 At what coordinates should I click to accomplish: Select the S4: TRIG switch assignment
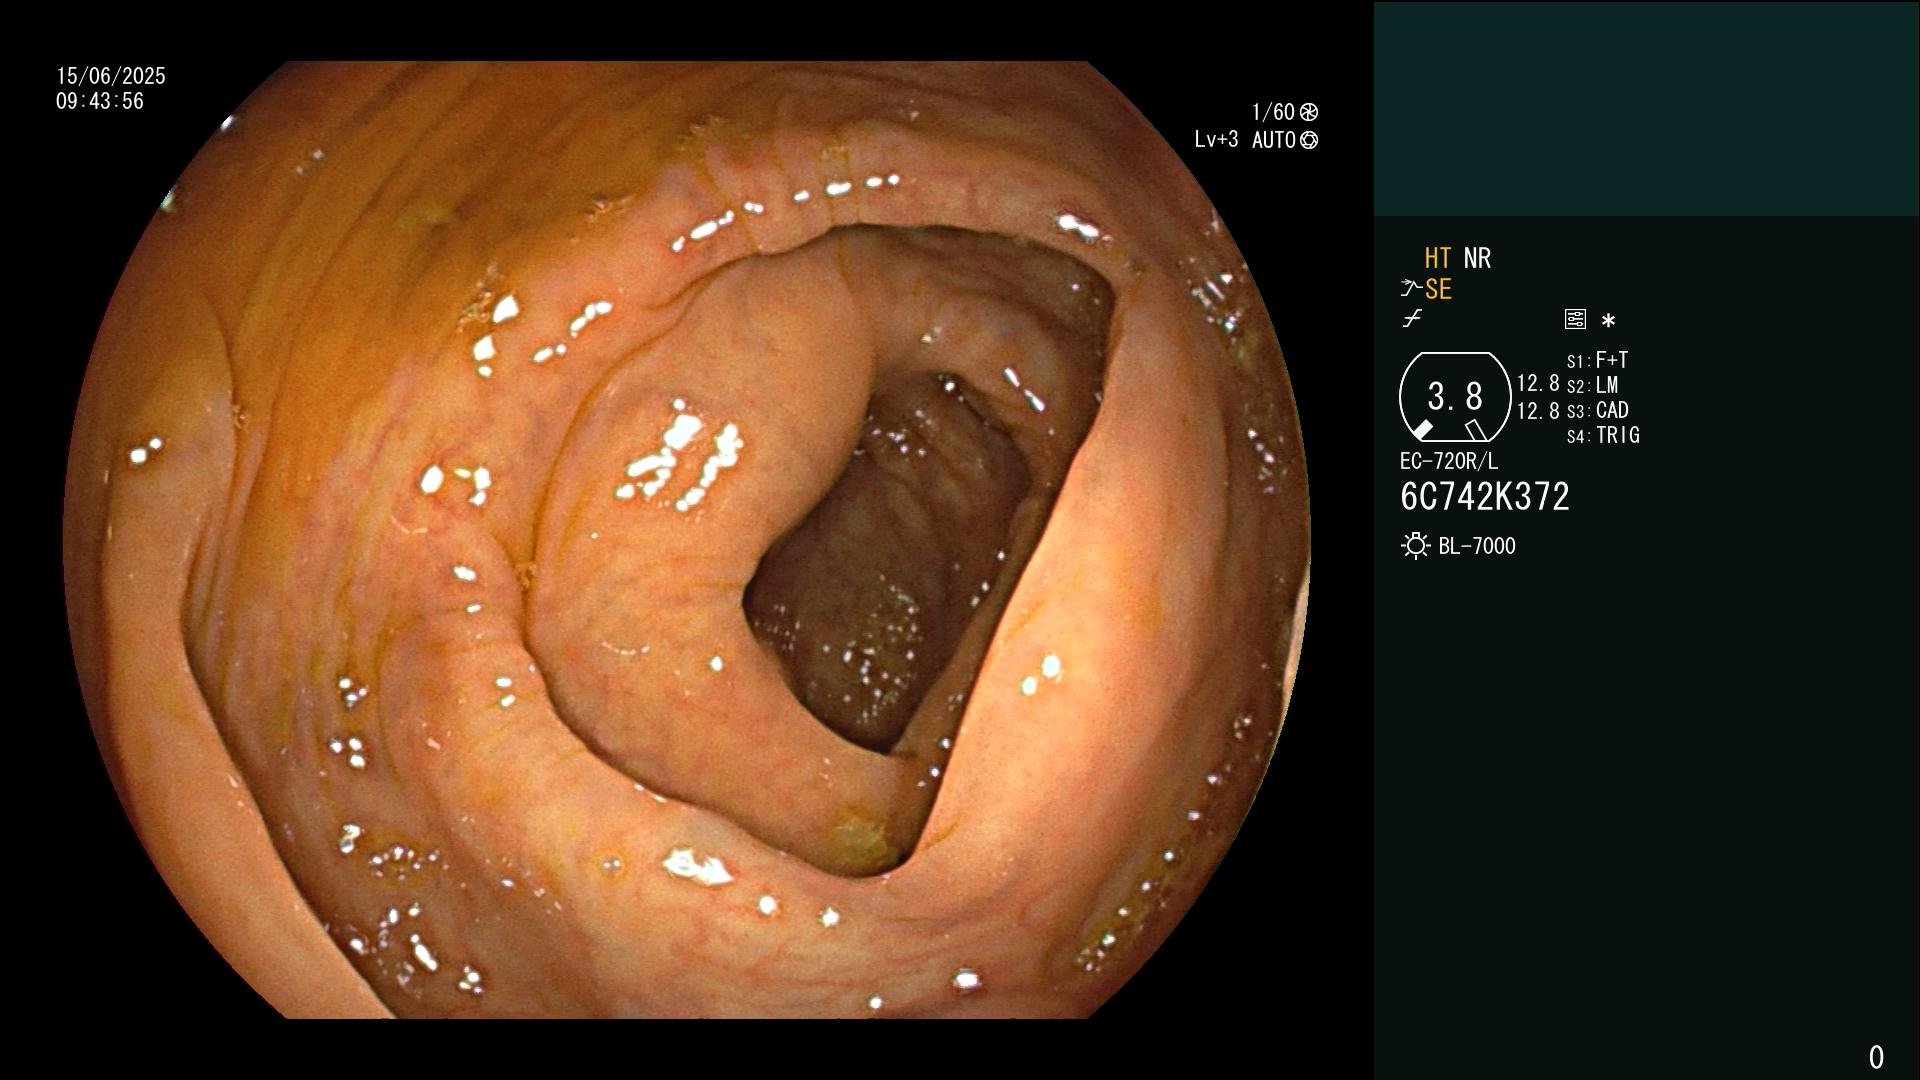click(x=1603, y=435)
